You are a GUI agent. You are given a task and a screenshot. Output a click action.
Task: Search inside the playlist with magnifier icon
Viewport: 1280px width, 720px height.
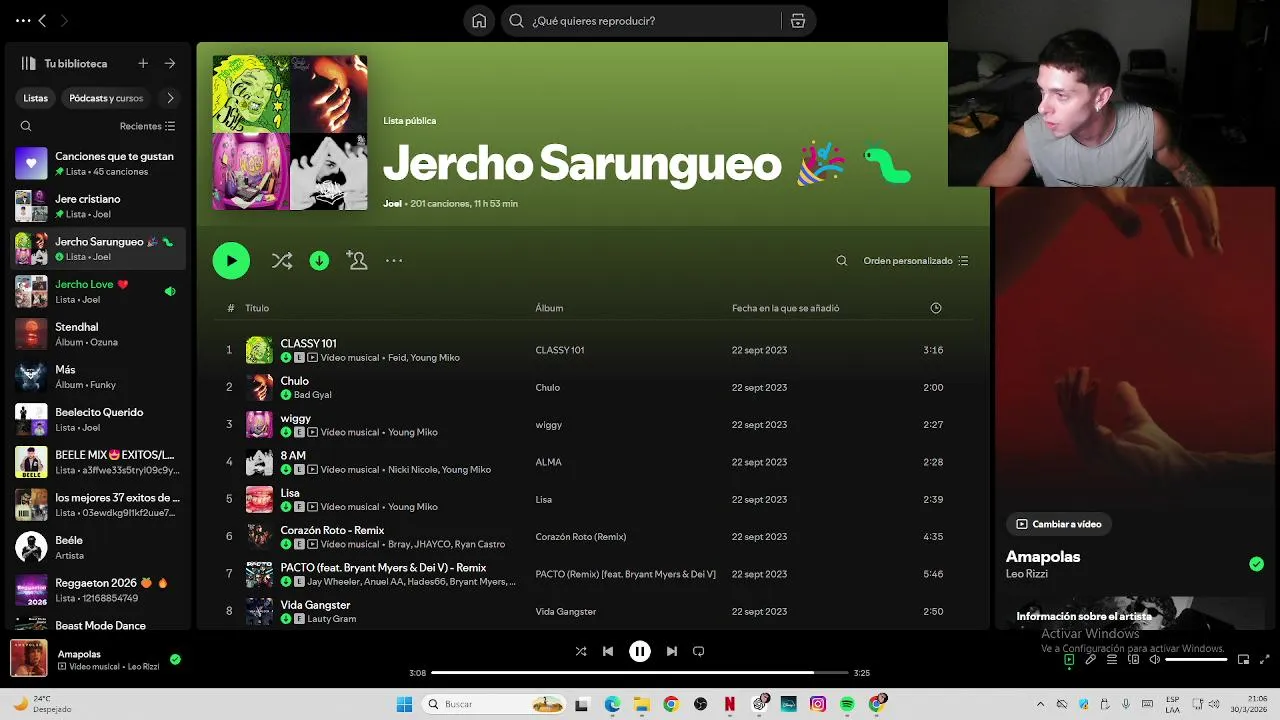(842, 261)
